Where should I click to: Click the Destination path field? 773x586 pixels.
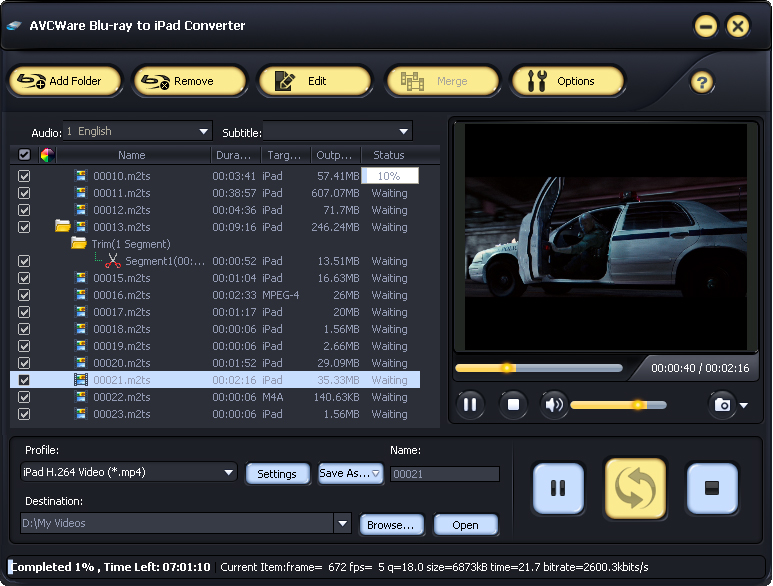coord(177,523)
